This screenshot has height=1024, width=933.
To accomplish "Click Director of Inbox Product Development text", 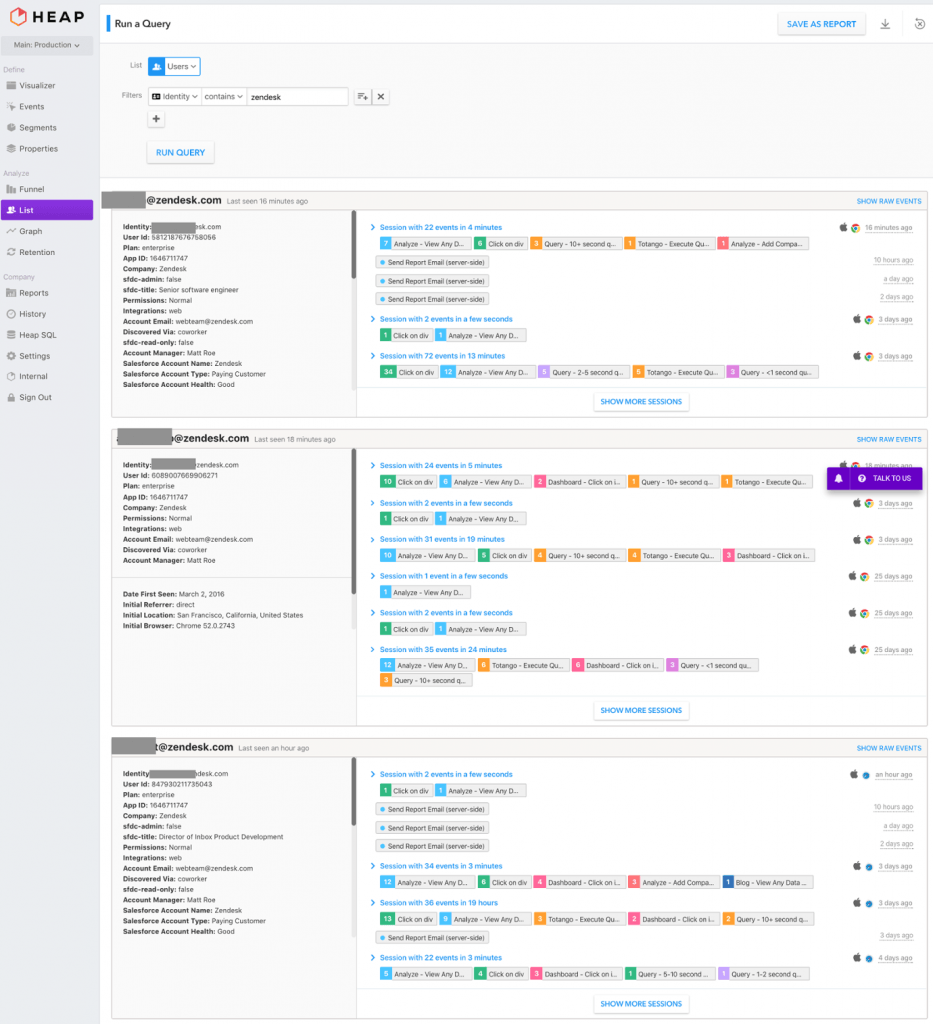I will click(x=221, y=837).
